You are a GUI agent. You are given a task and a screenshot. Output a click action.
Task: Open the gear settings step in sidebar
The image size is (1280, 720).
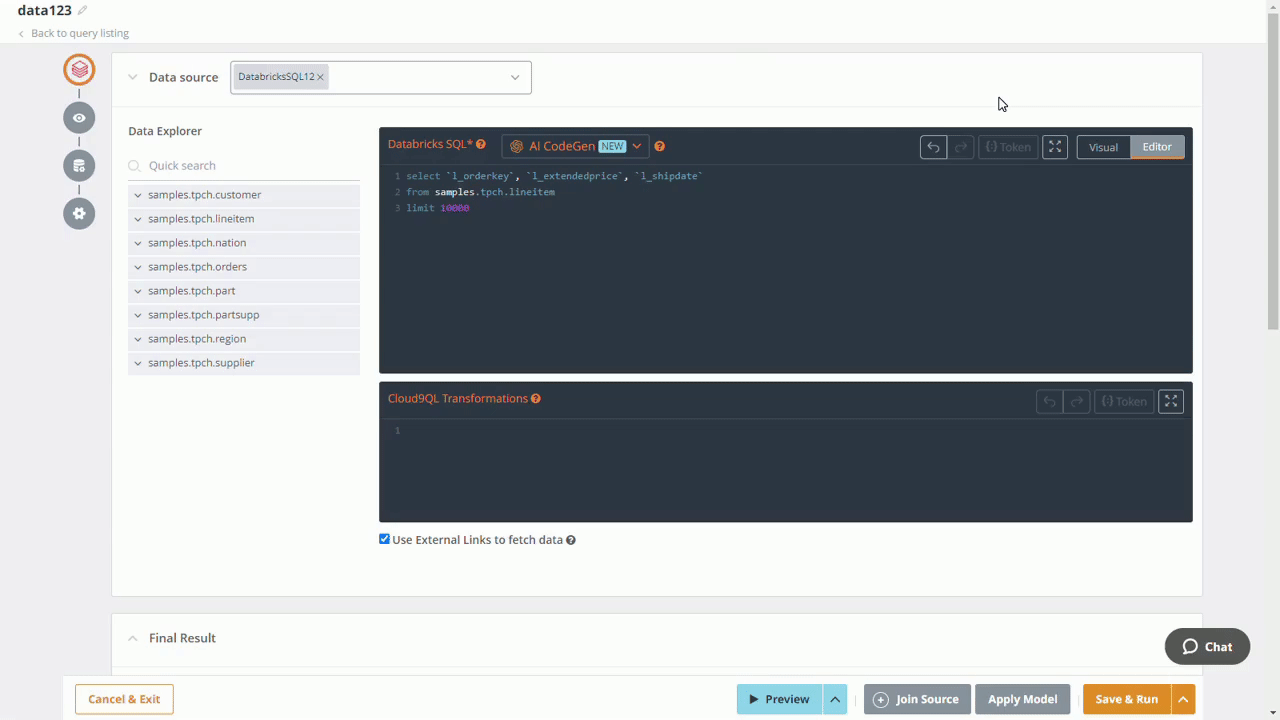[x=79, y=214]
